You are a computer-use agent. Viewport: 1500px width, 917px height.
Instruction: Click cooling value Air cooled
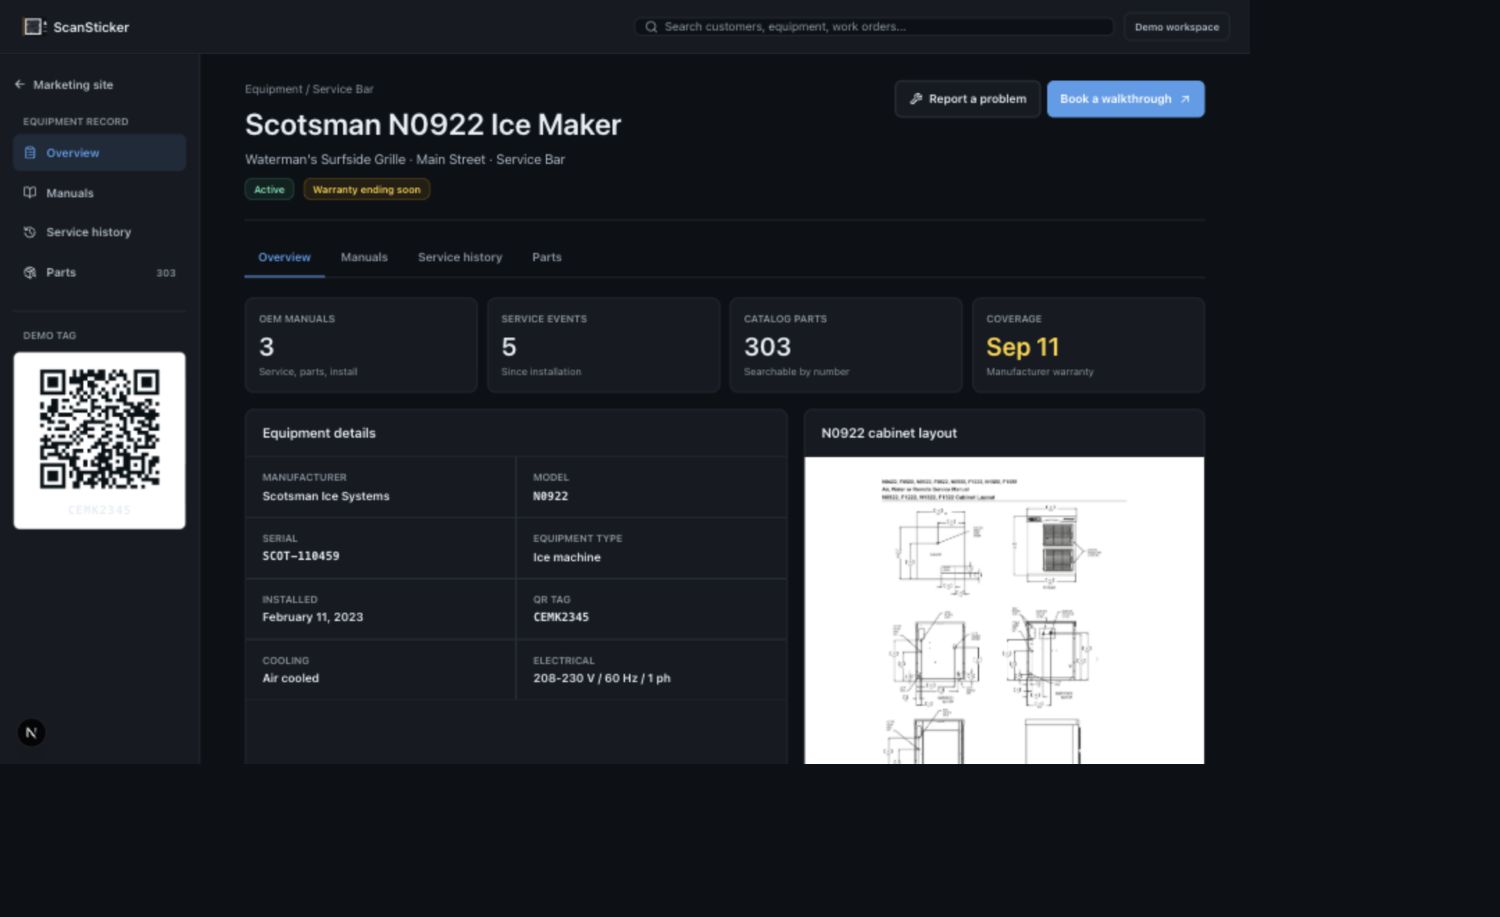tap(291, 678)
